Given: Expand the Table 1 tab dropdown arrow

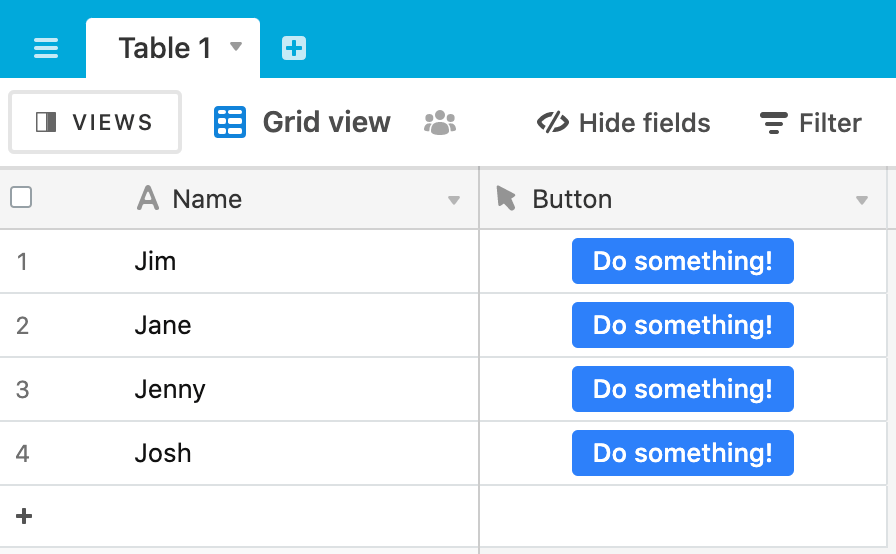Looking at the screenshot, I should 236,46.
